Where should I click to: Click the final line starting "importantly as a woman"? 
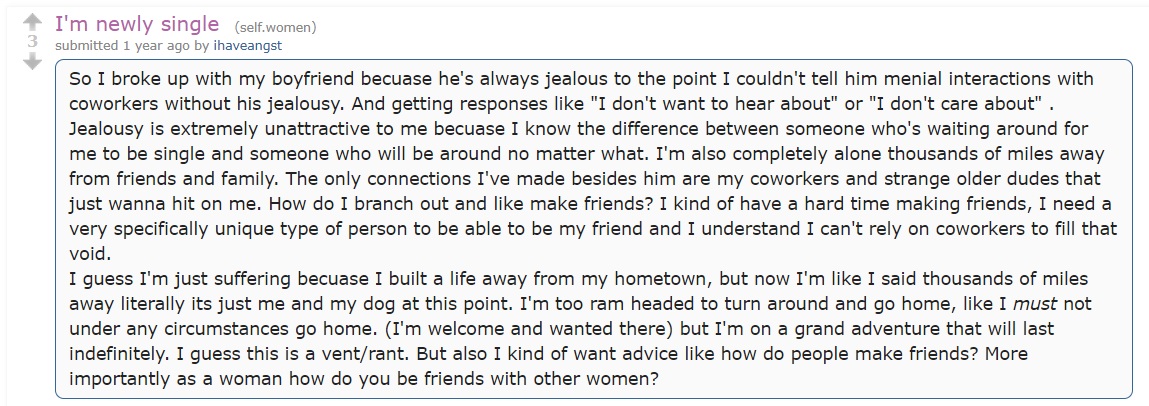point(364,380)
